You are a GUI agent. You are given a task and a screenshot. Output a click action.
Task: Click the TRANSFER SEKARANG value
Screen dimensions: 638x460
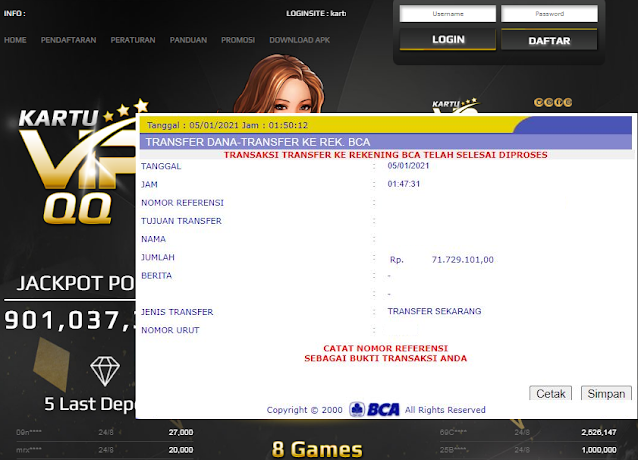click(x=434, y=311)
